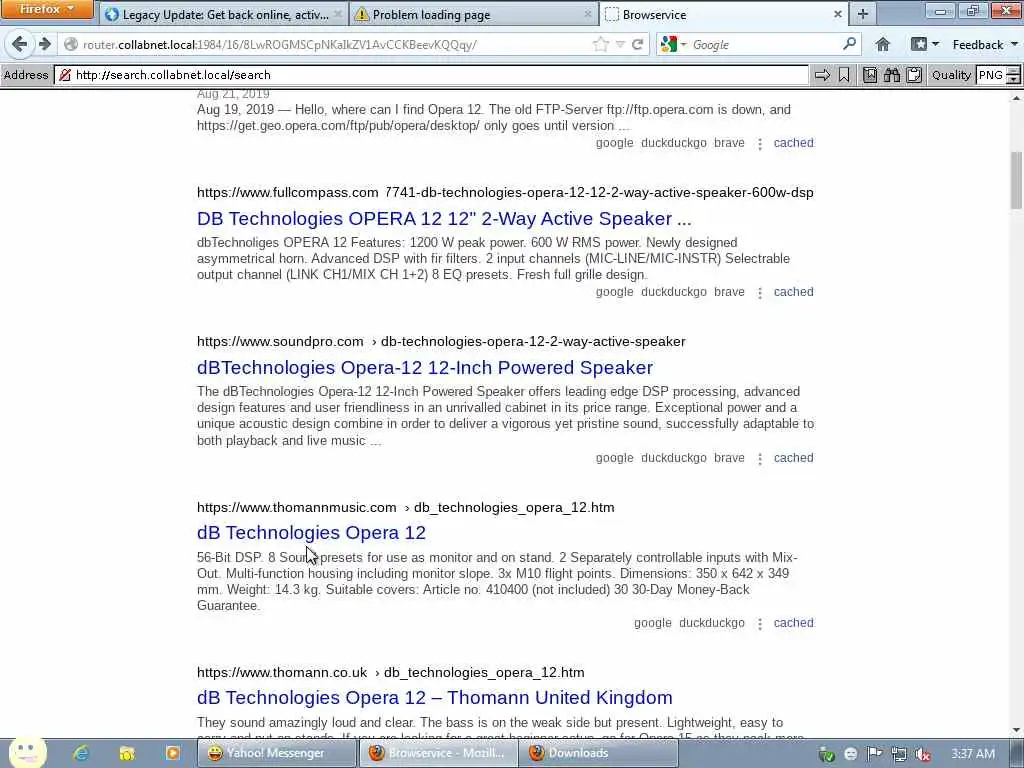1024x768 pixels.
Task: Launch the media player taskbar icon
Action: 172,753
